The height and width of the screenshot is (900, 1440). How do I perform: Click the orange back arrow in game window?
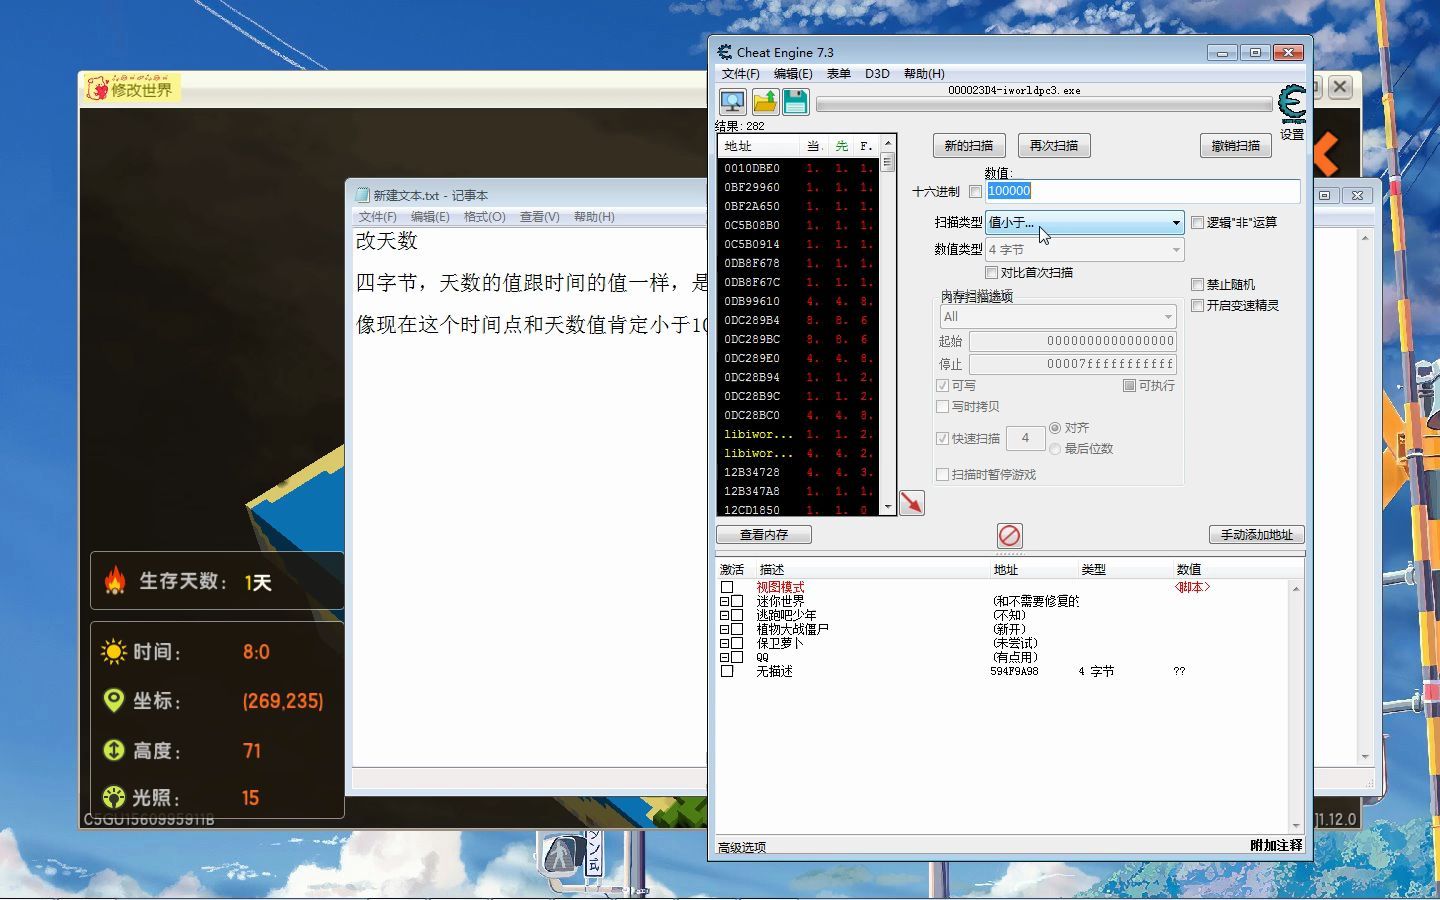1326,154
